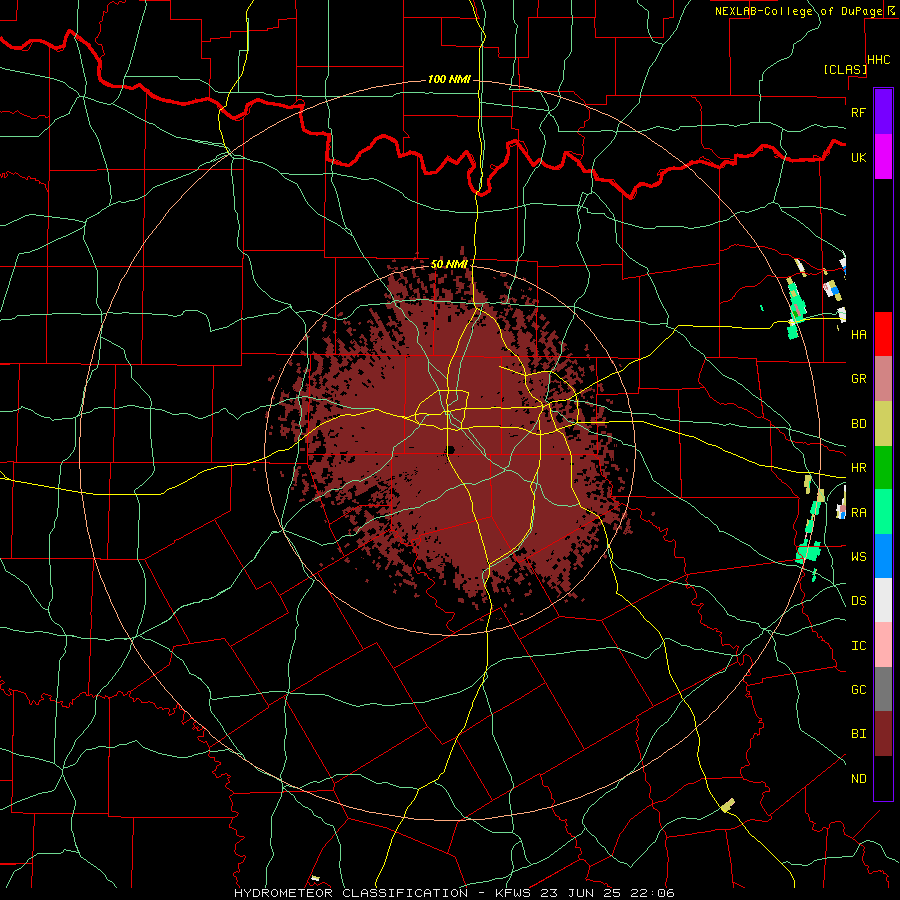The height and width of the screenshot is (900, 900).
Task: Click the "WS" legend label
Action: click(858, 557)
